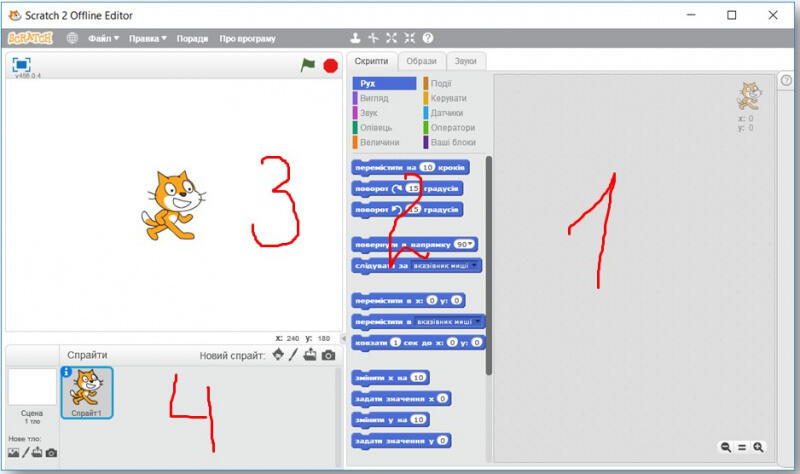
Task: Switch to the Скрипти tab
Action: click(371, 61)
